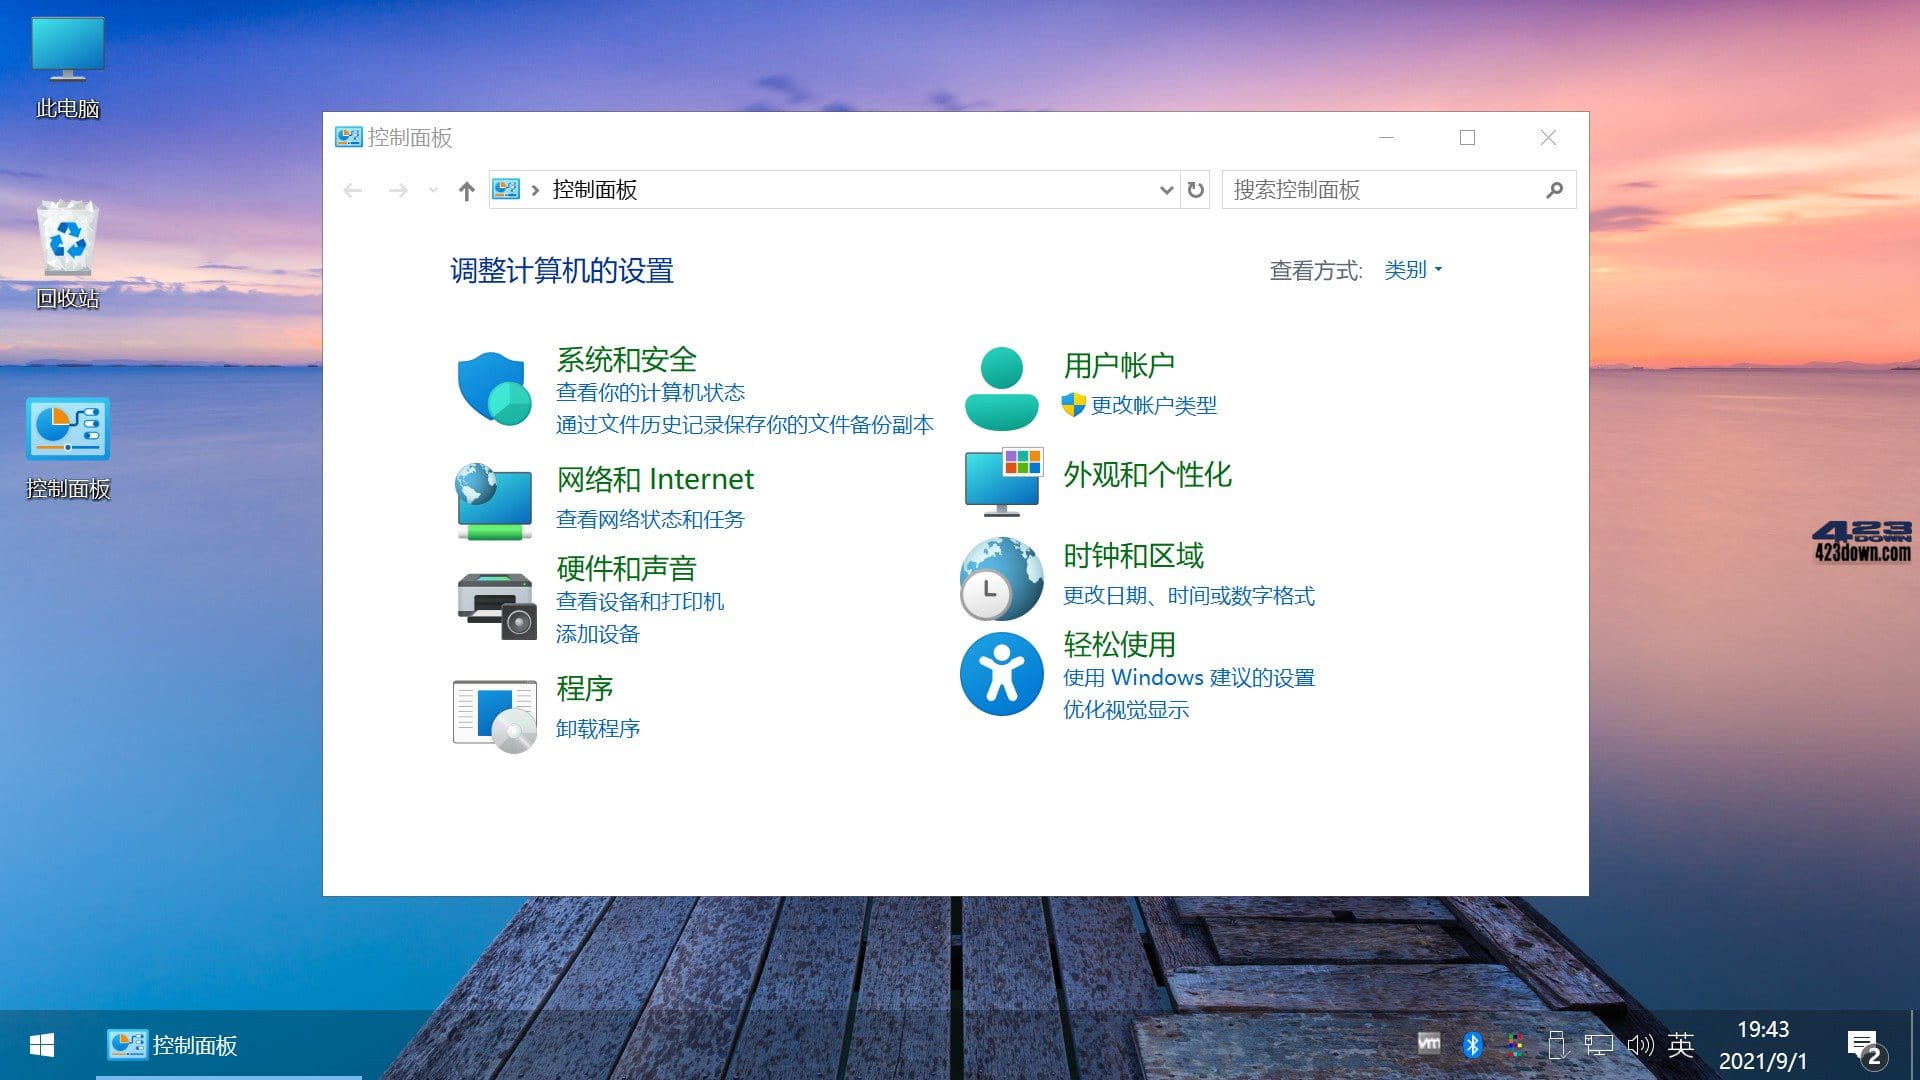Open 外观和个性化 via the monitor icon
The width and height of the screenshot is (1920, 1080).
pos(1000,480)
